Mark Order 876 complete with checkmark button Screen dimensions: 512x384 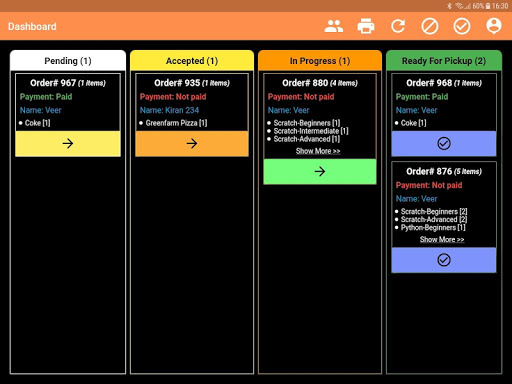tap(444, 260)
